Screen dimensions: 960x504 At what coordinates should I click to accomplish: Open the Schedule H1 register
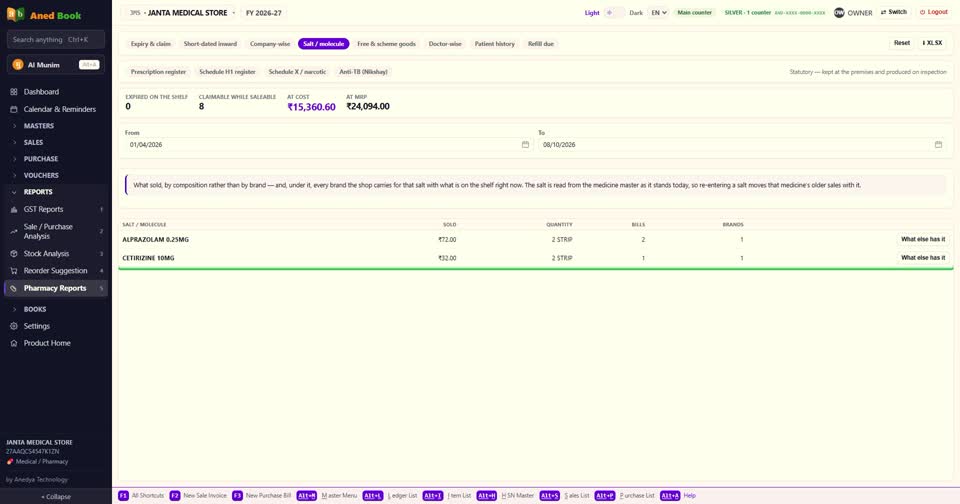(x=227, y=72)
